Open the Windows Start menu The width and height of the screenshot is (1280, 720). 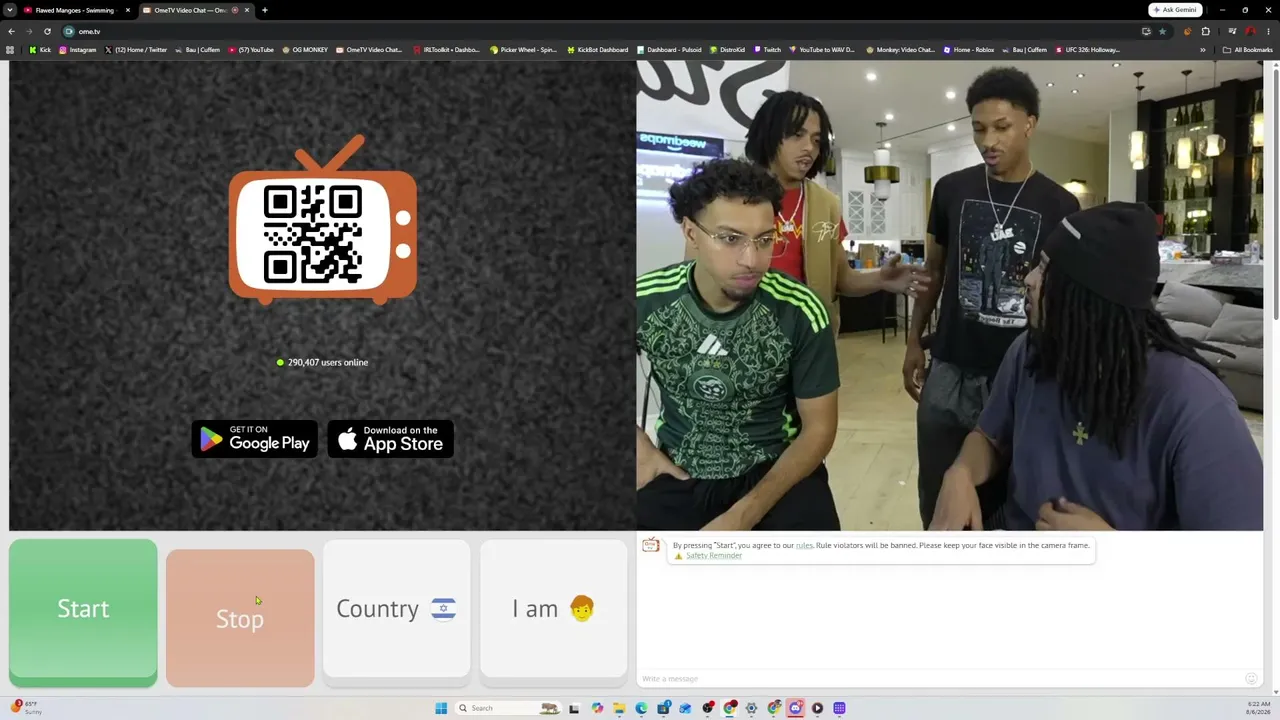point(441,708)
